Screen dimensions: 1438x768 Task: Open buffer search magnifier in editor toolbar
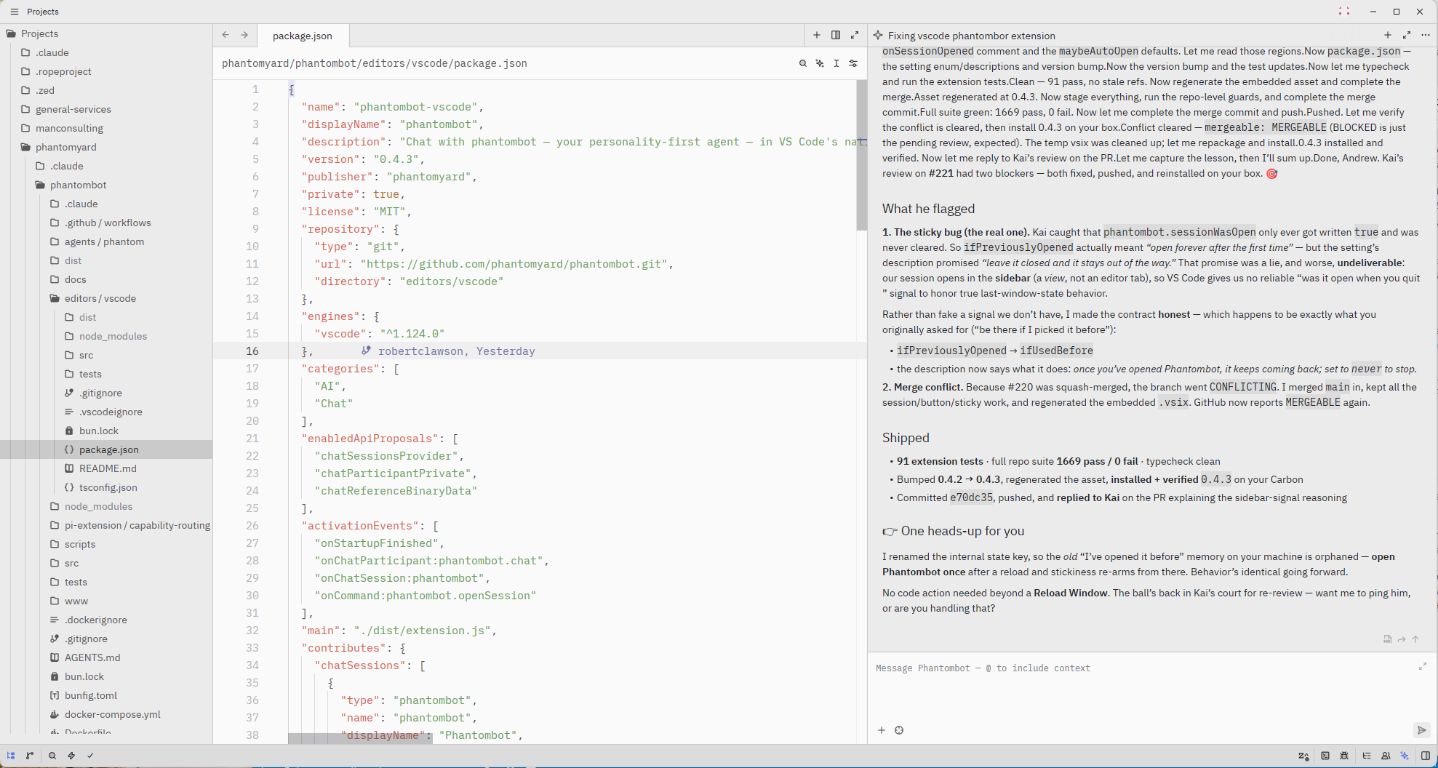coord(802,63)
